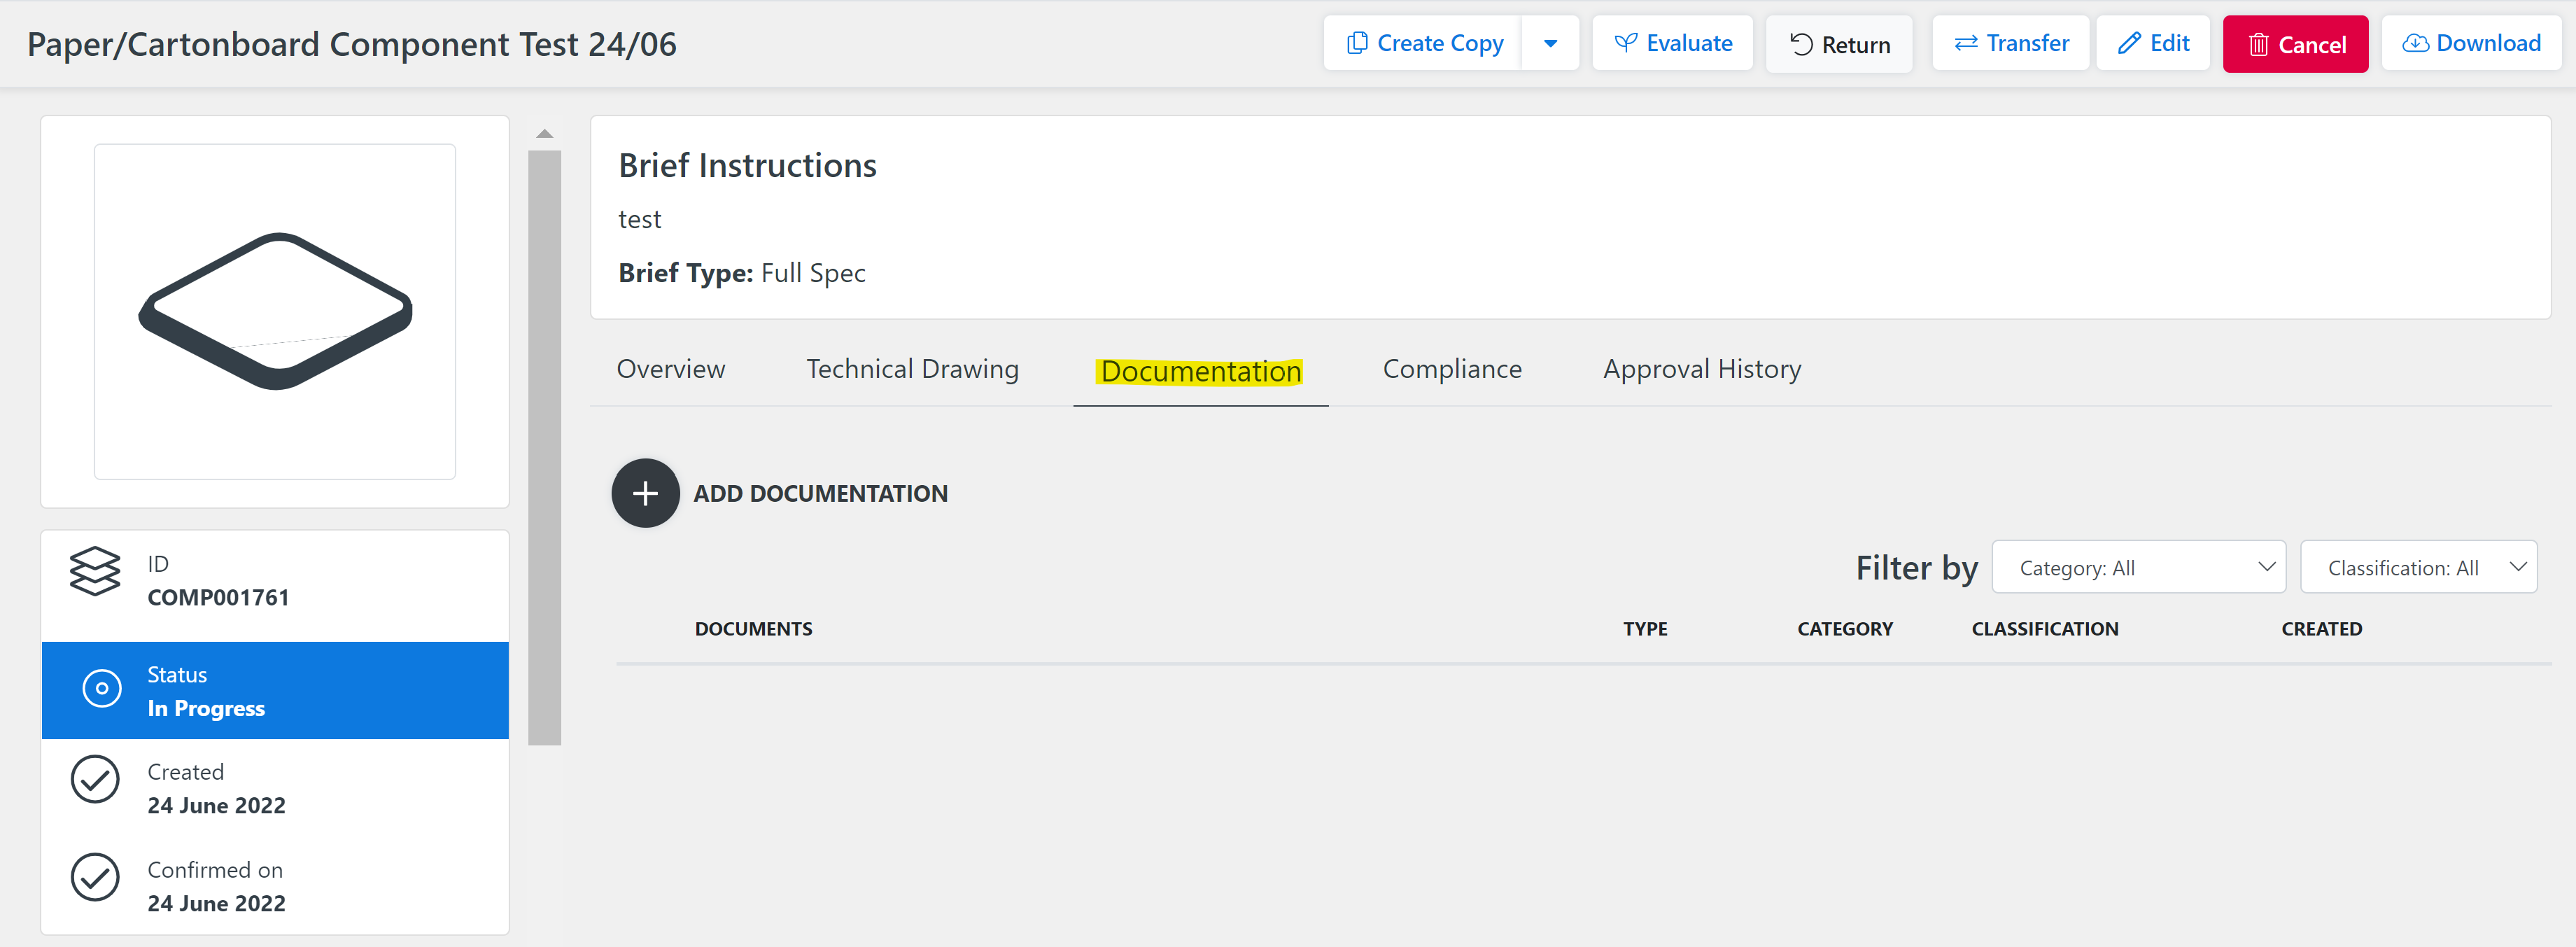Viewport: 2576px width, 947px height.
Task: Click the Create Copy button
Action: [x=1423, y=44]
